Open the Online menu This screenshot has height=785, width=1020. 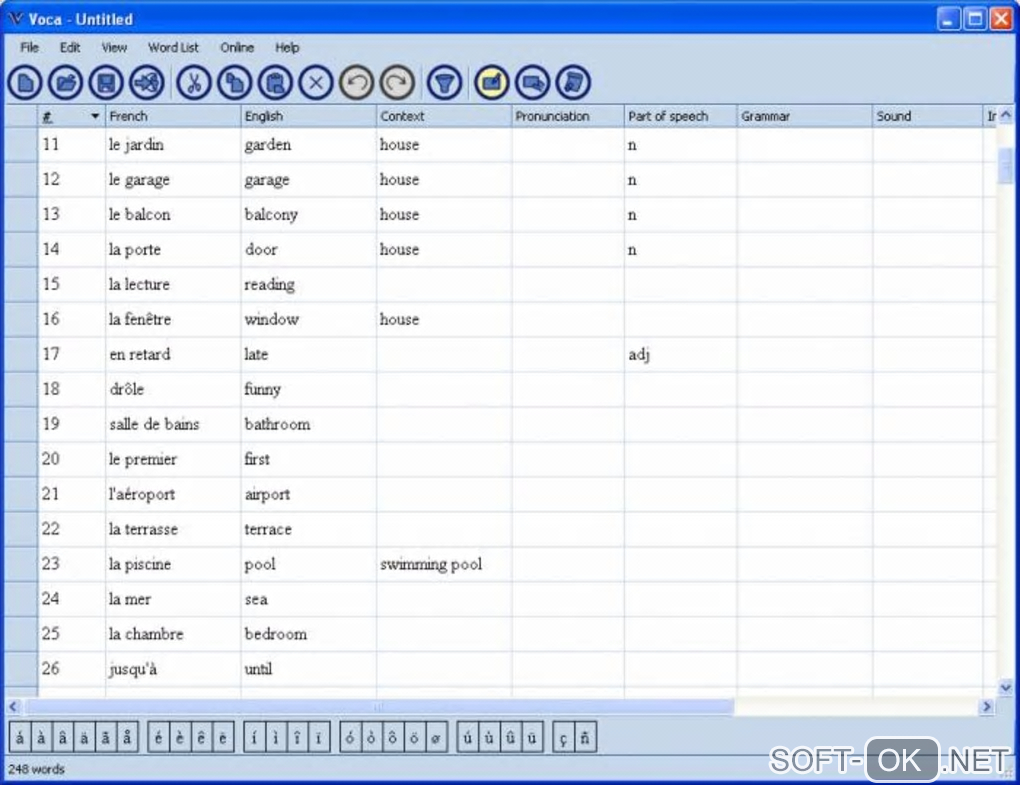237,47
